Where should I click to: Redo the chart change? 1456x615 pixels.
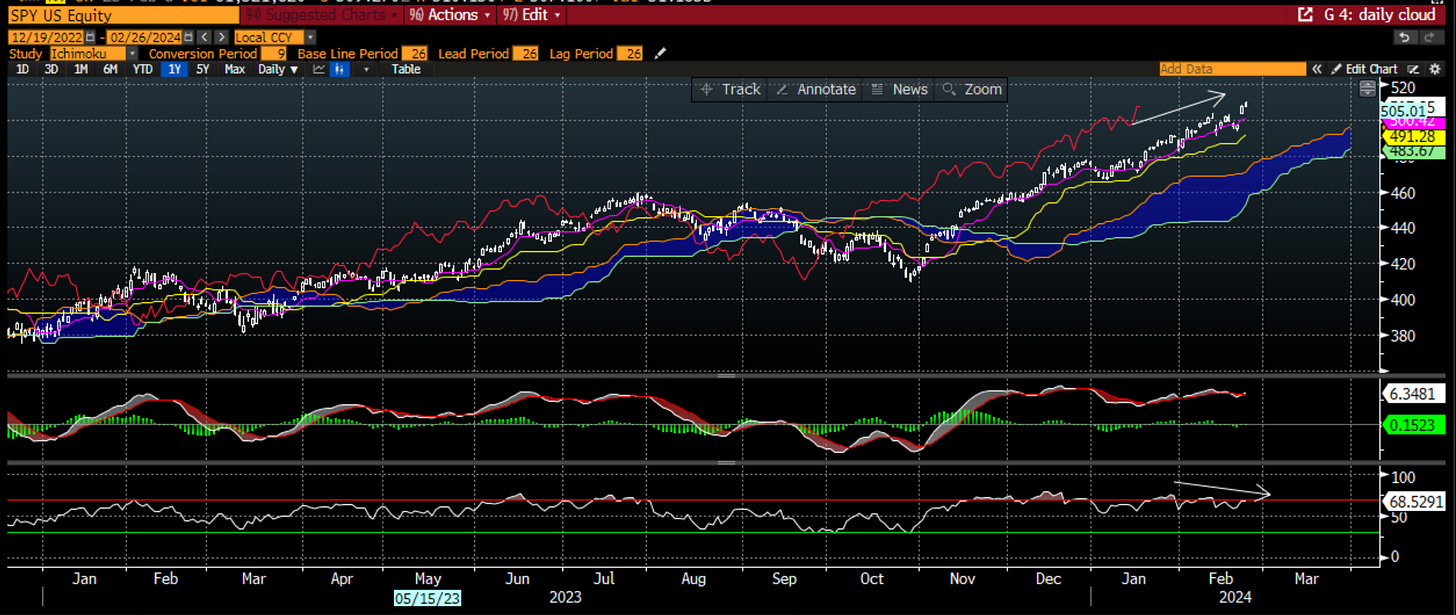click(x=1431, y=37)
